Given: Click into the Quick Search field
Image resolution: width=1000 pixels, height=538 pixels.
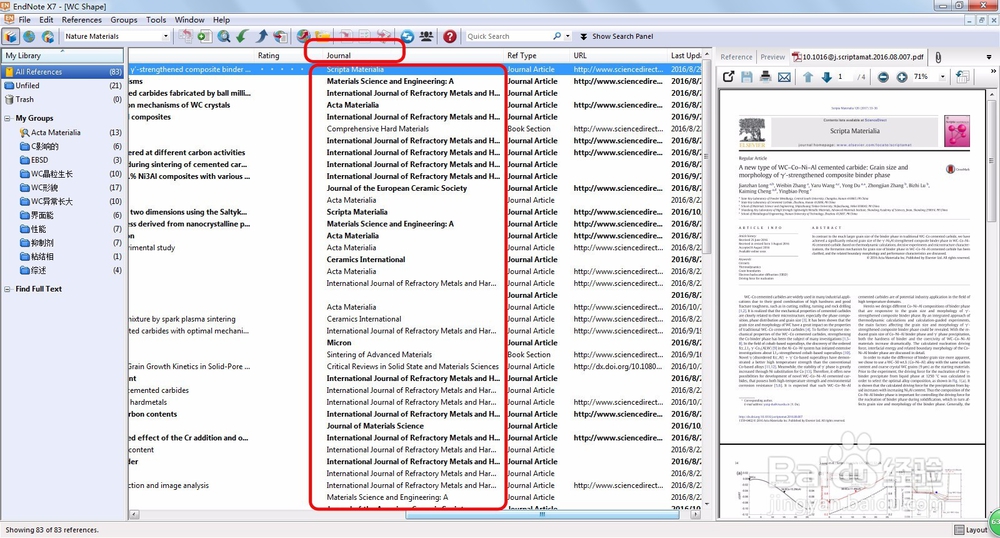Looking at the screenshot, I should tap(509, 36).
